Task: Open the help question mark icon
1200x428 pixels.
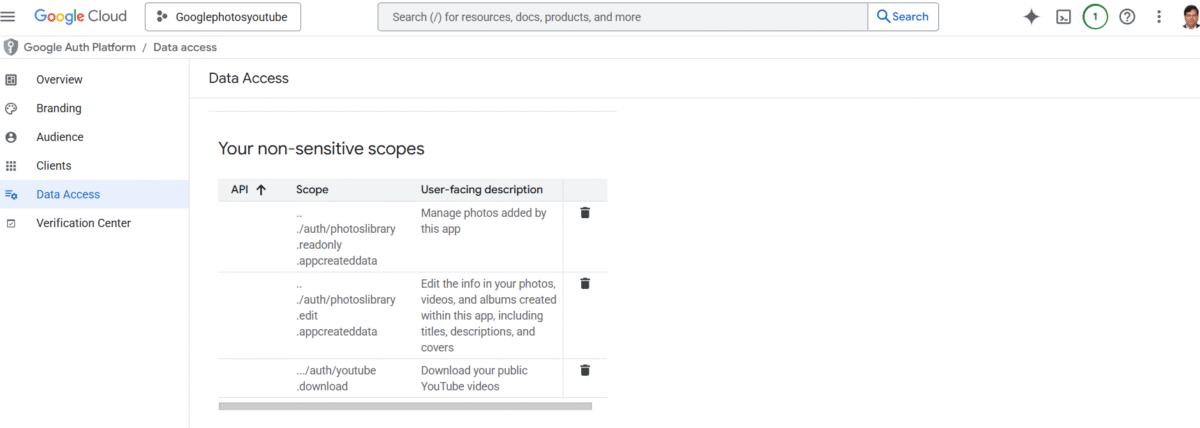Action: coord(1127,17)
